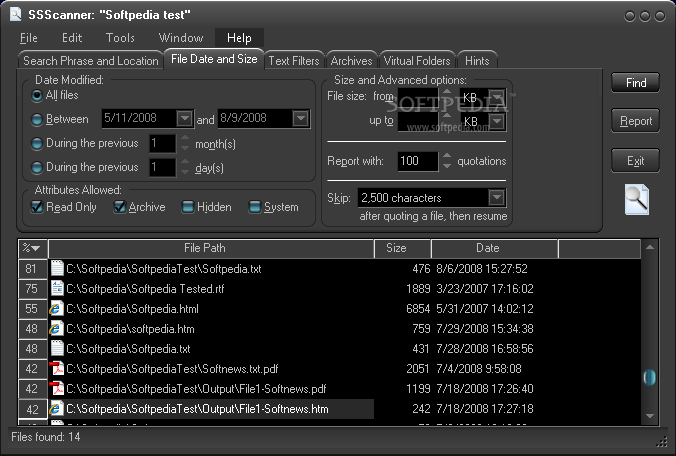Click the results list scroll down arrow
Image resolution: width=676 pixels, height=456 pixels.
tap(650, 416)
